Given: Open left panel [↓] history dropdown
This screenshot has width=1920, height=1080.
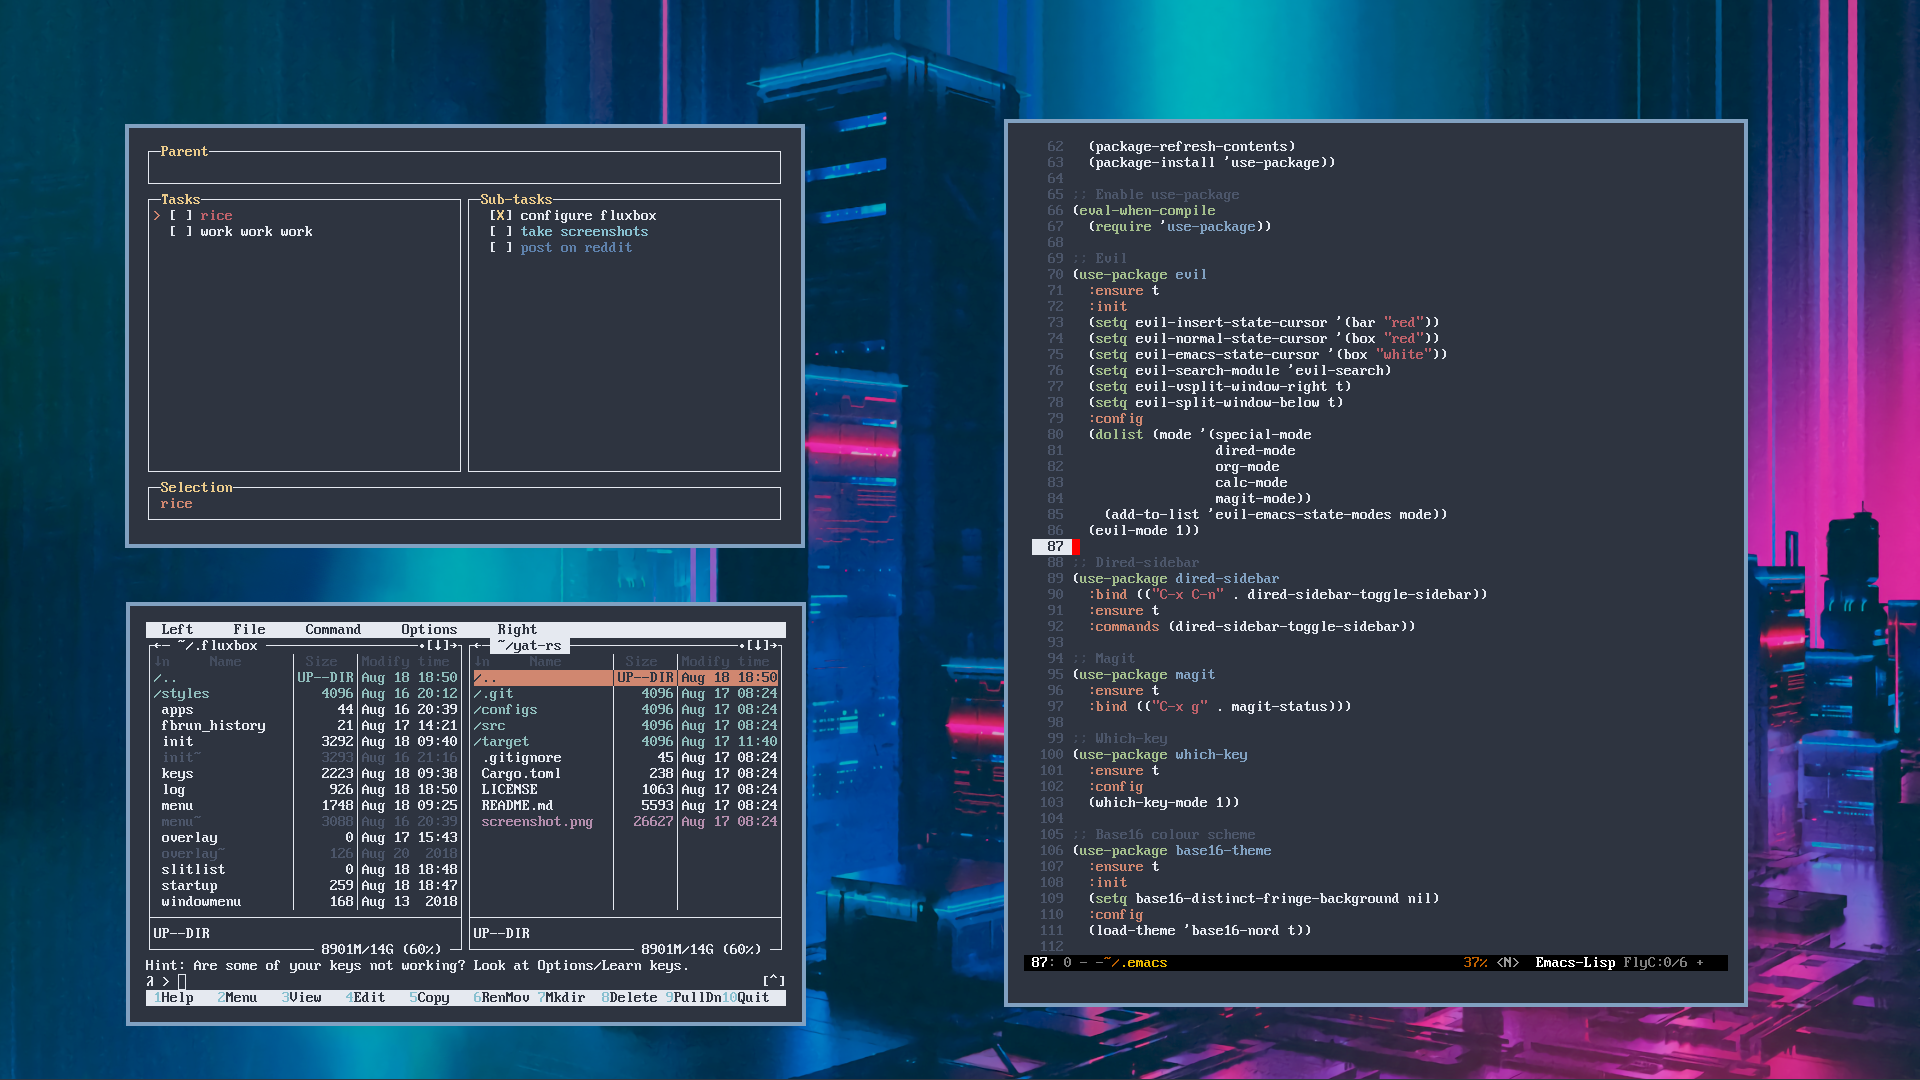Looking at the screenshot, I should coord(437,645).
